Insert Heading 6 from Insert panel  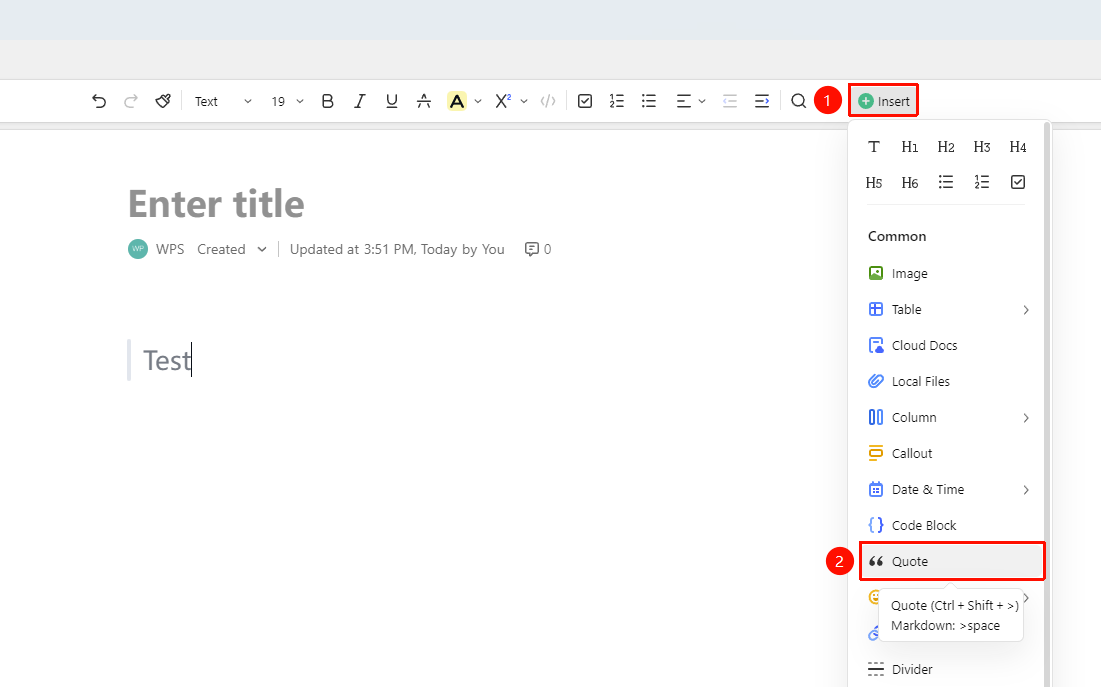point(910,183)
